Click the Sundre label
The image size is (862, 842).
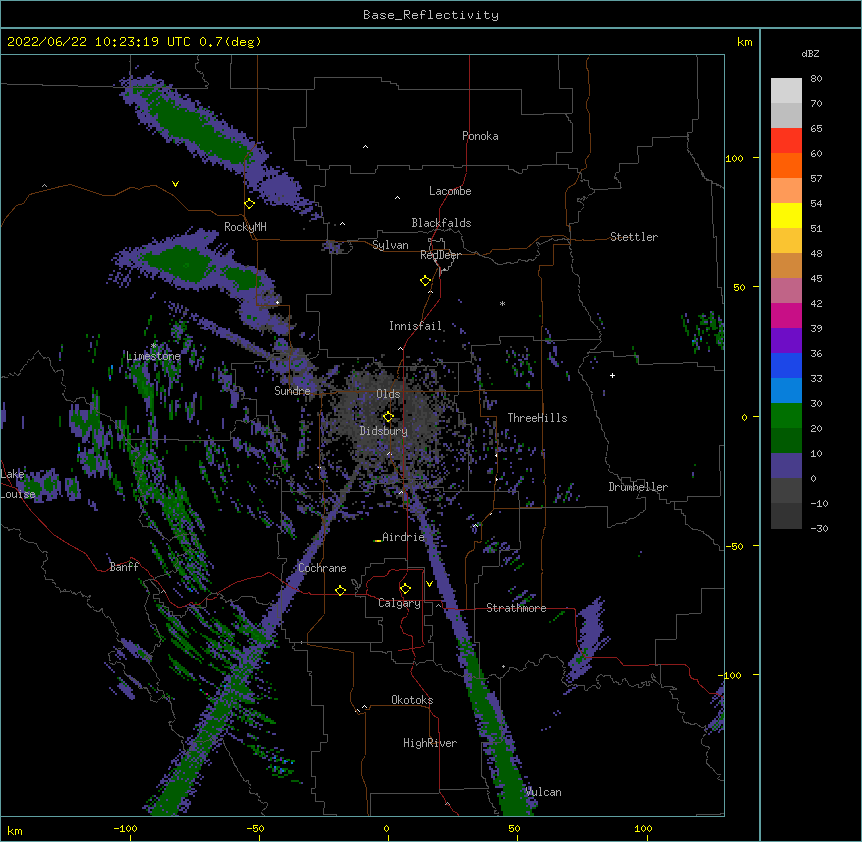click(292, 391)
